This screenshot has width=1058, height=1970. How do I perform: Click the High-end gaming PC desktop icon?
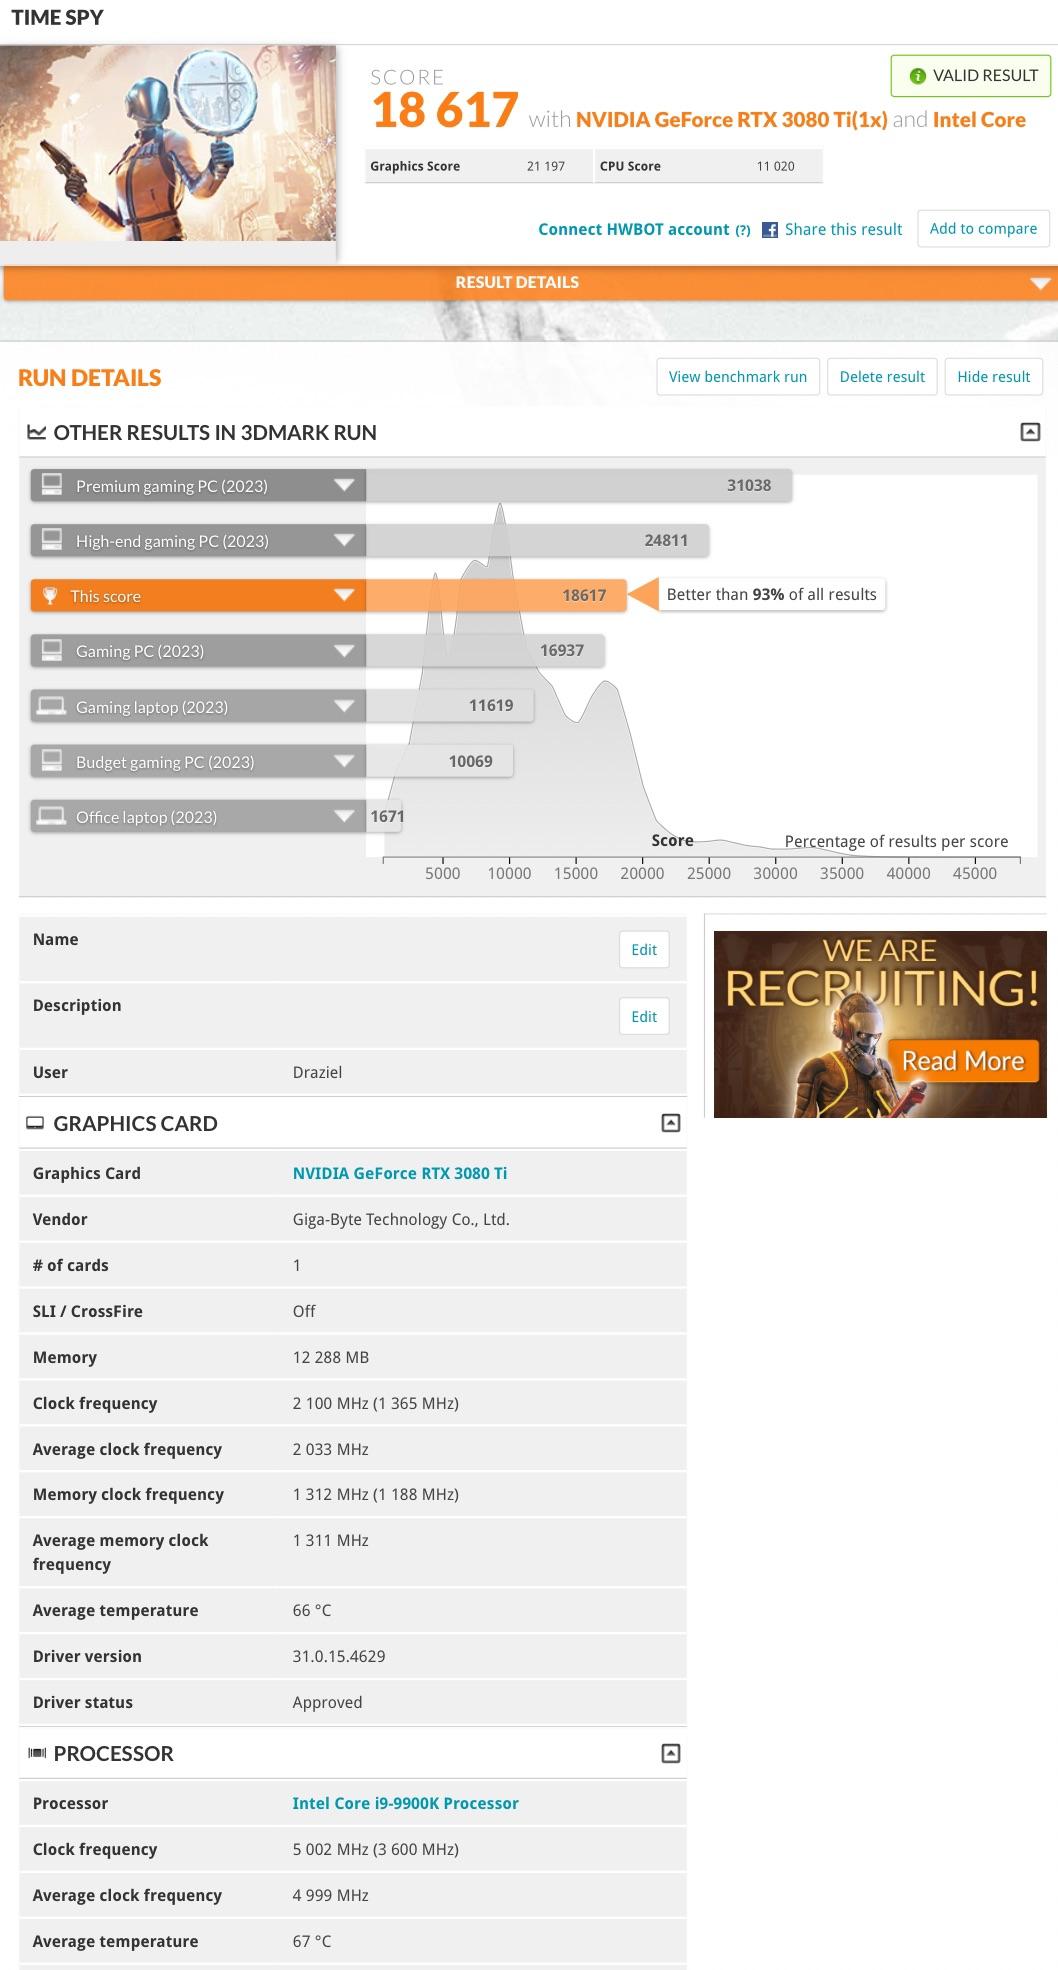(51, 540)
